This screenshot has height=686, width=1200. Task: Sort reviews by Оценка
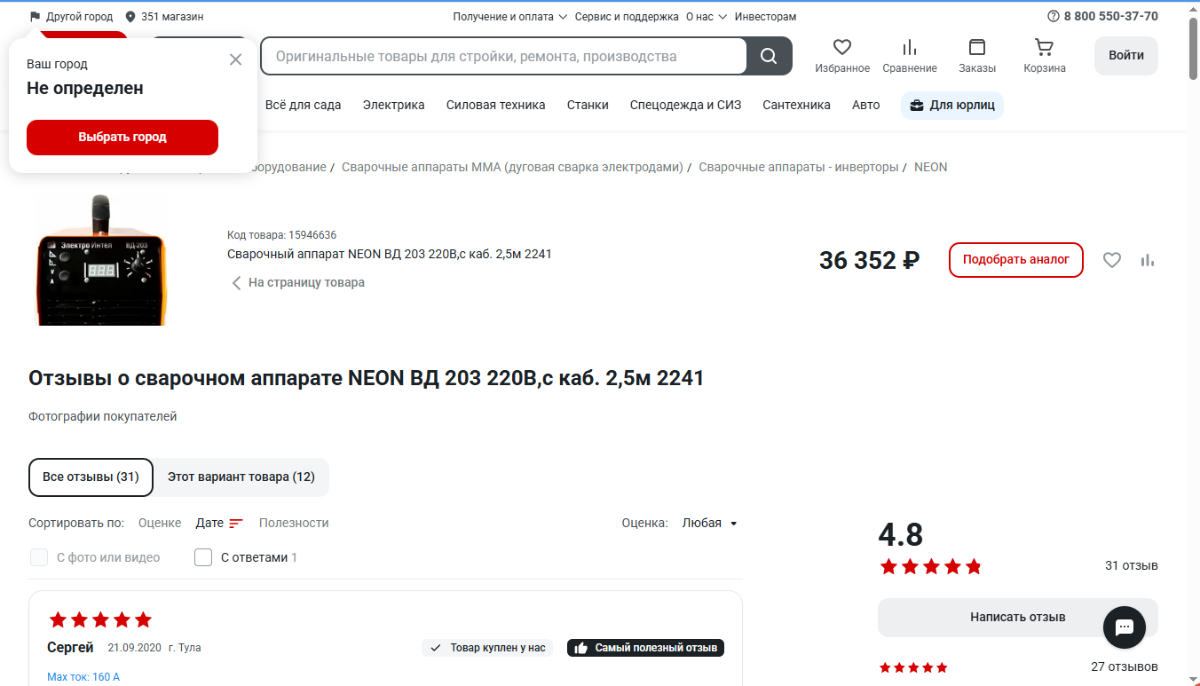click(x=160, y=523)
